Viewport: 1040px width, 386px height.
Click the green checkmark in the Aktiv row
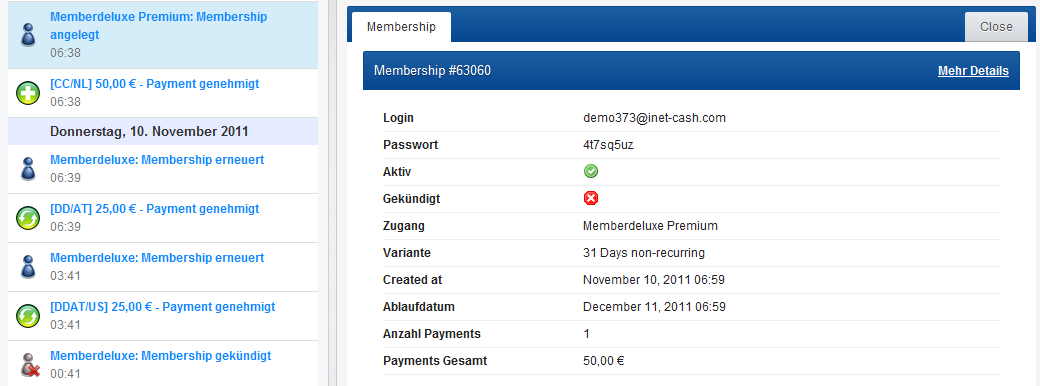click(590, 172)
